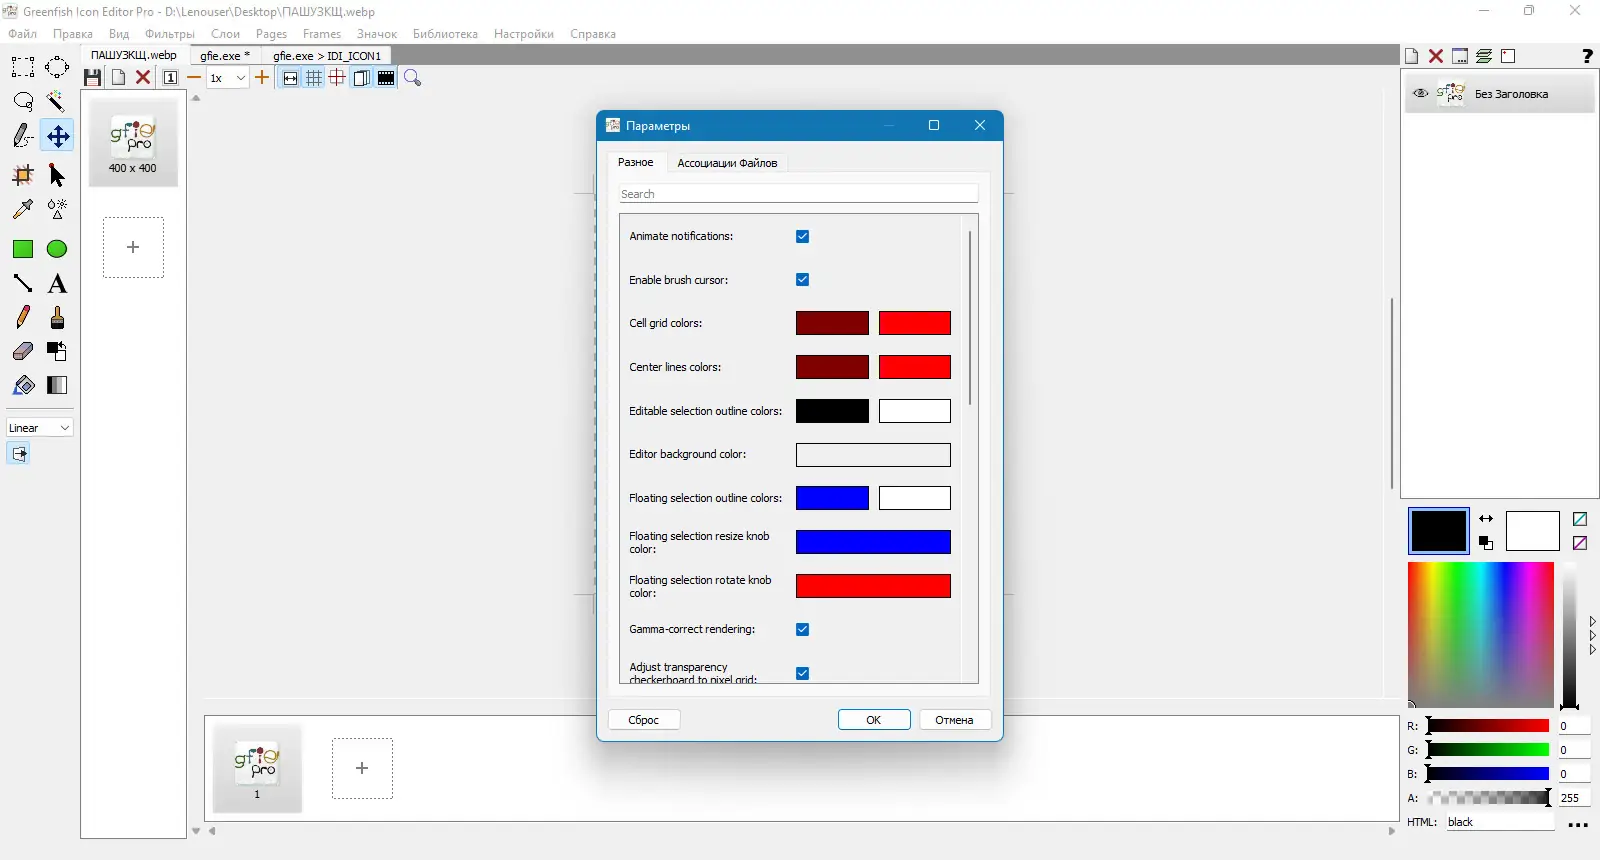Uncheck Animate notifications checkbox
Viewport: 1600px width, 860px height.
coord(802,236)
